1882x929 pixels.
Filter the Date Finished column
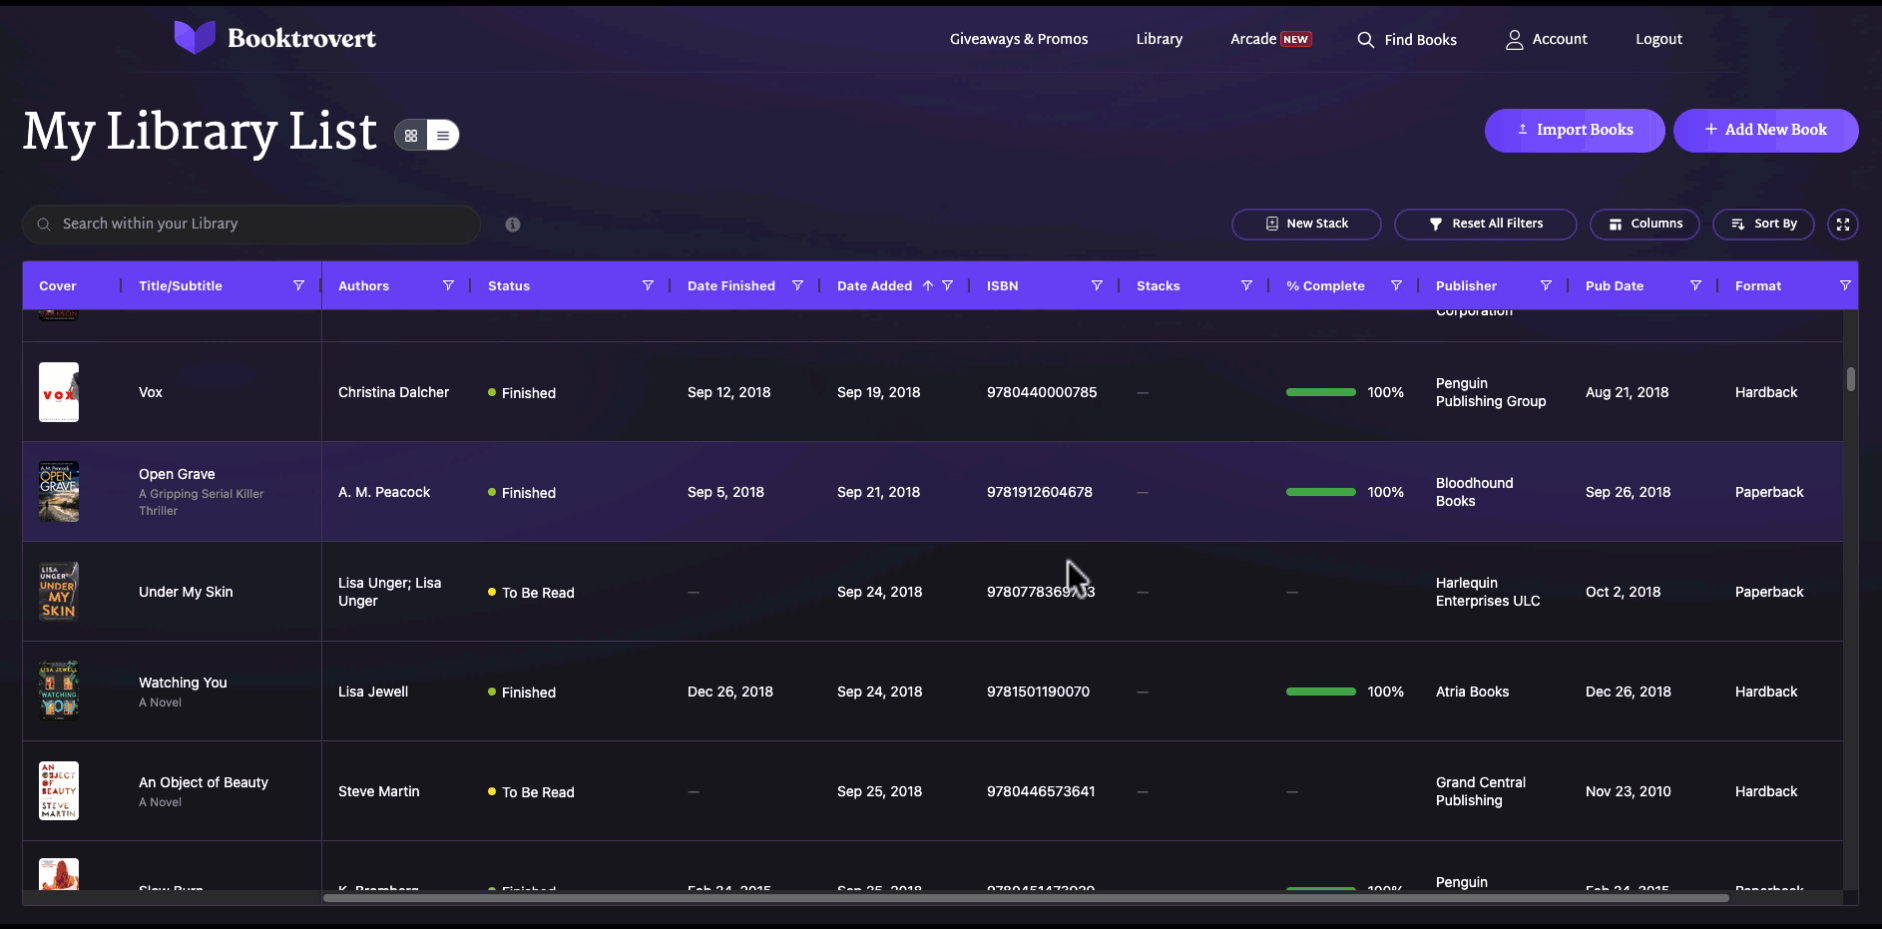(797, 286)
